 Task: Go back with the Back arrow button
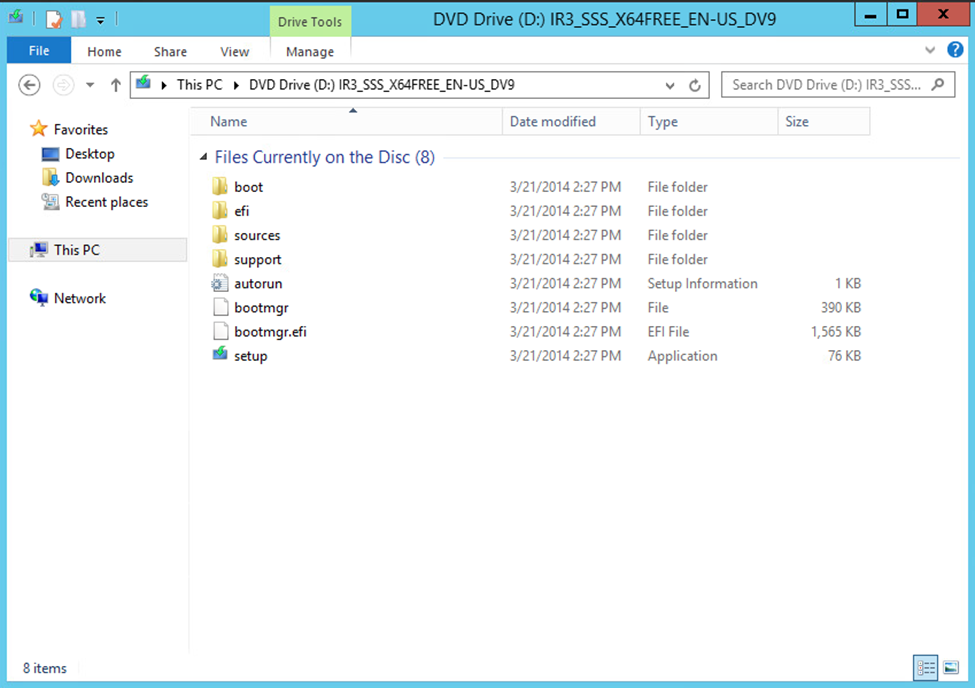[29, 85]
